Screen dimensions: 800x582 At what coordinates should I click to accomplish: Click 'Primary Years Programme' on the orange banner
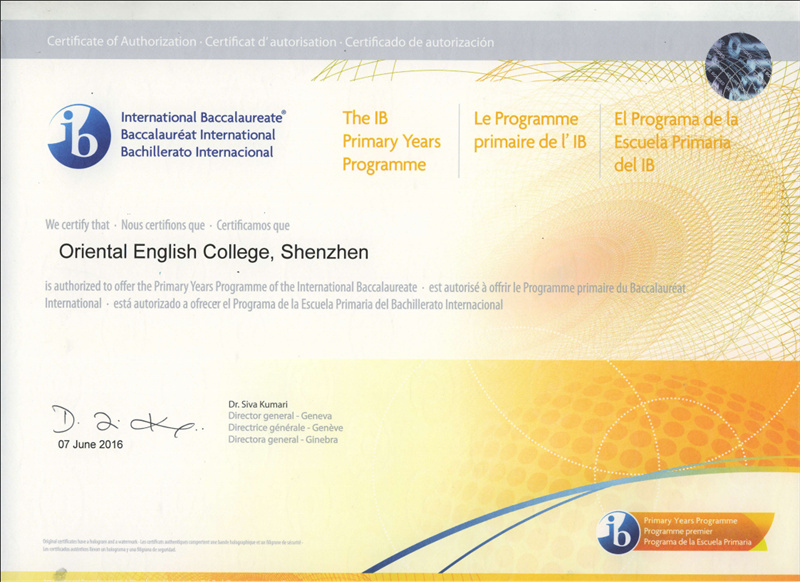click(x=690, y=521)
